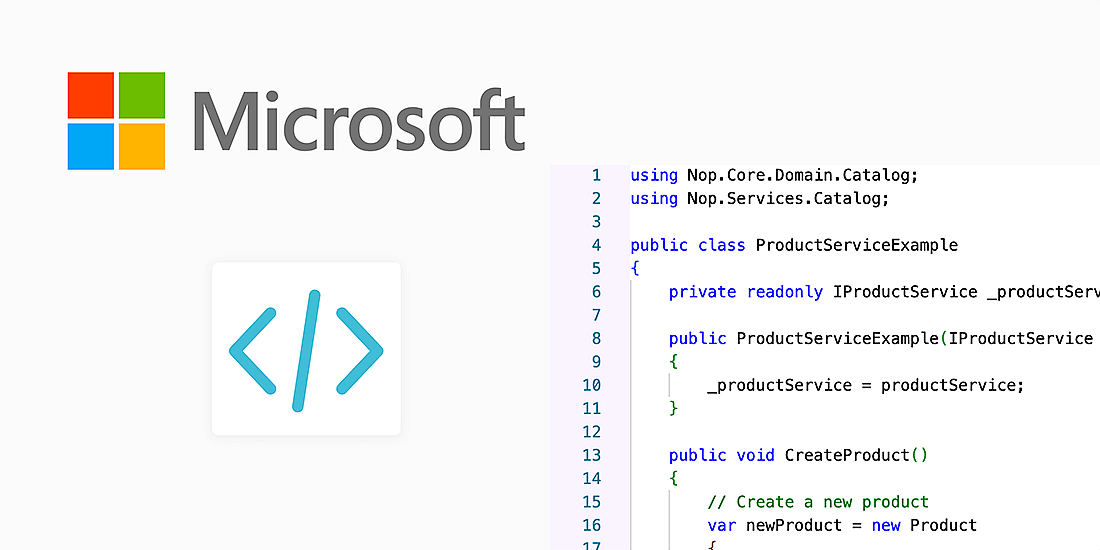The height and width of the screenshot is (550, 1100).
Task: Click '_productService = productService;' line
Action: (x=866, y=385)
